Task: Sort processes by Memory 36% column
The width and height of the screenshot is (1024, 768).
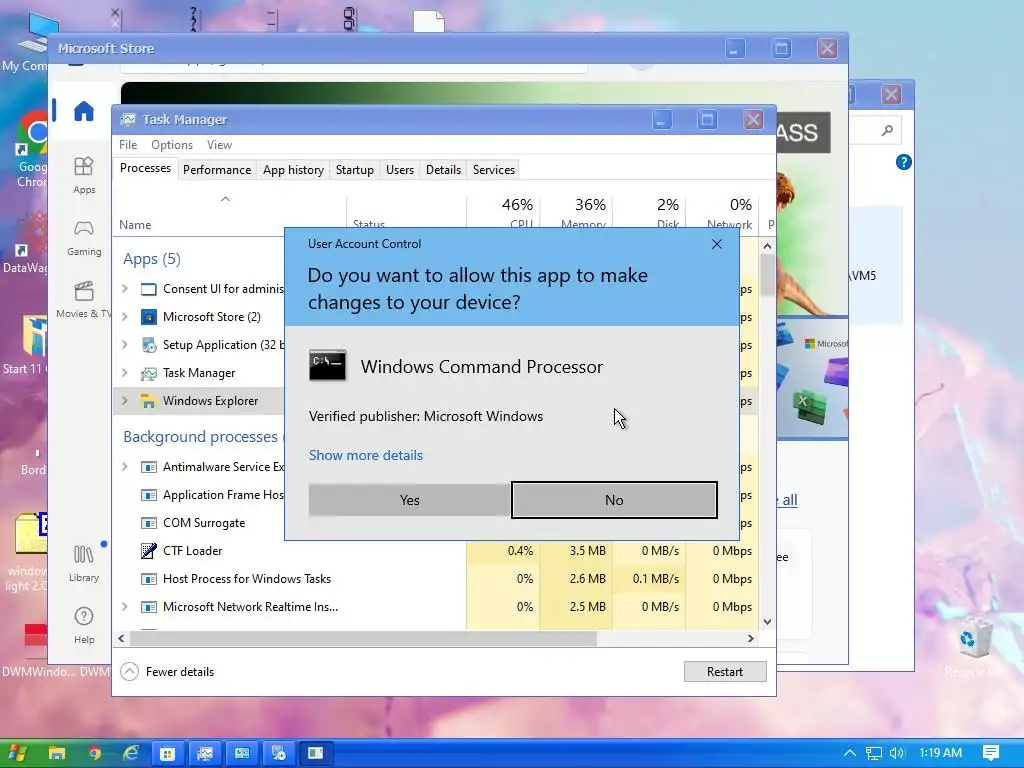Action: (x=576, y=212)
